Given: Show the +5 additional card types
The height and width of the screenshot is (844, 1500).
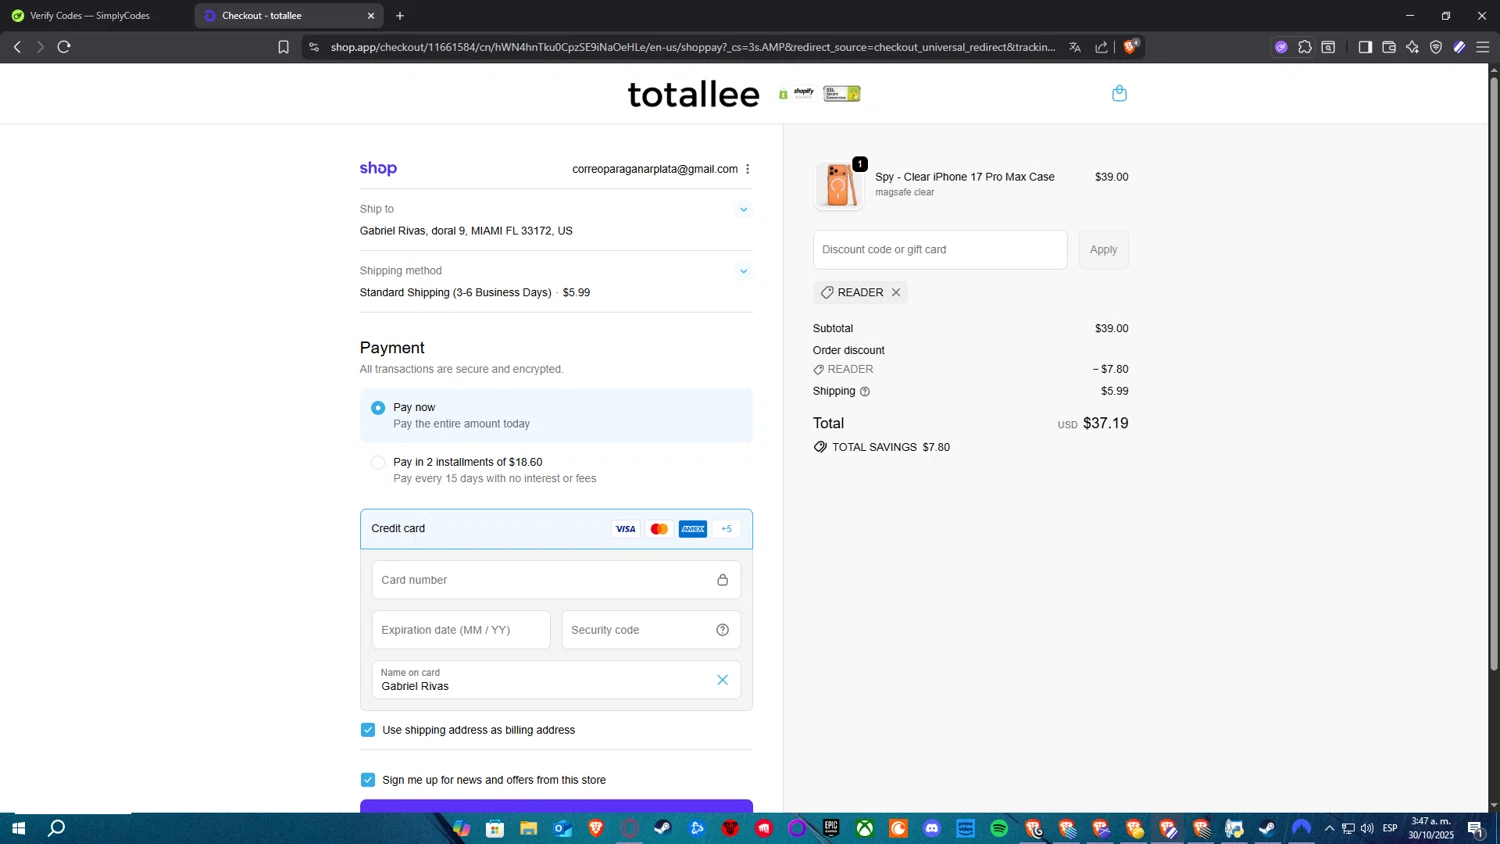Looking at the screenshot, I should coord(726,529).
